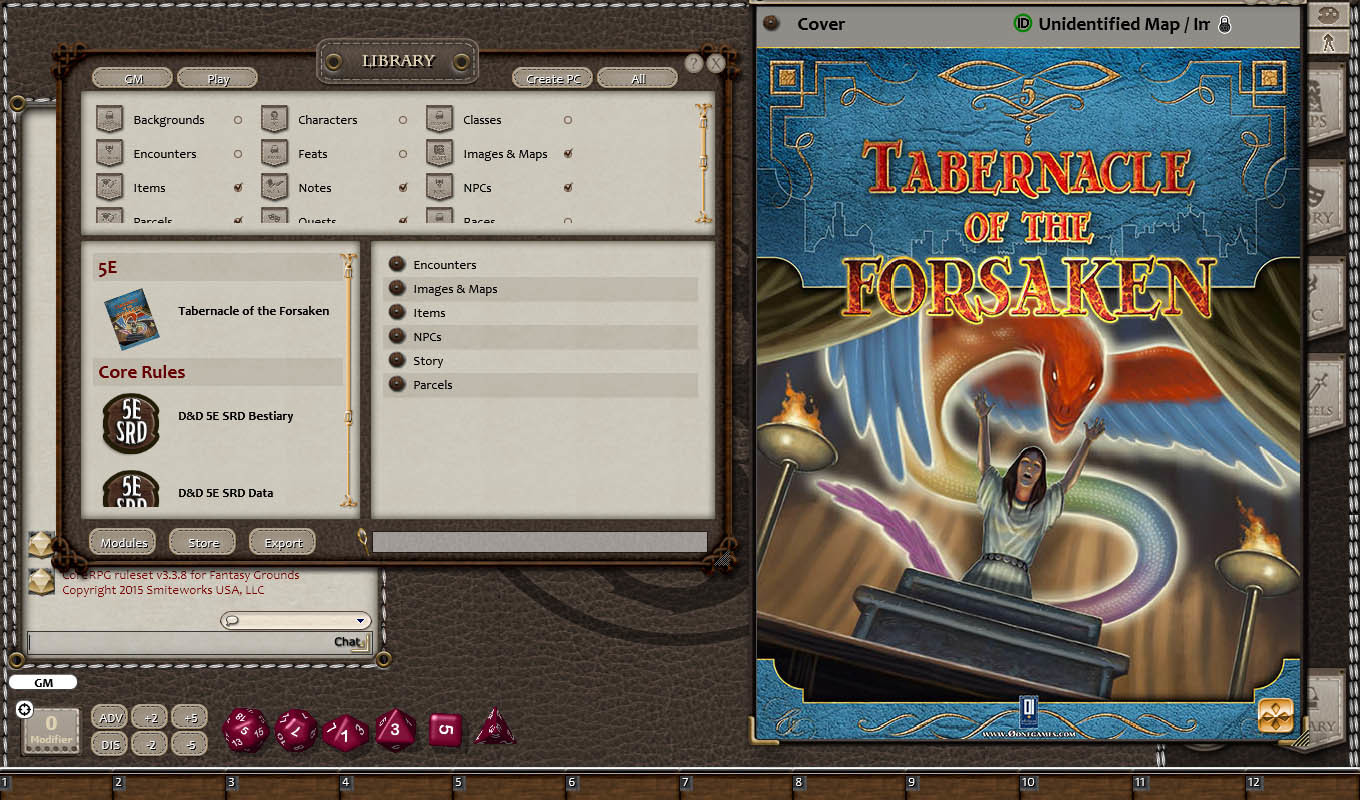Screen dimensions: 1360x800
Task: Open the Characters icon in the Library grid
Action: pyautogui.click(x=274, y=119)
